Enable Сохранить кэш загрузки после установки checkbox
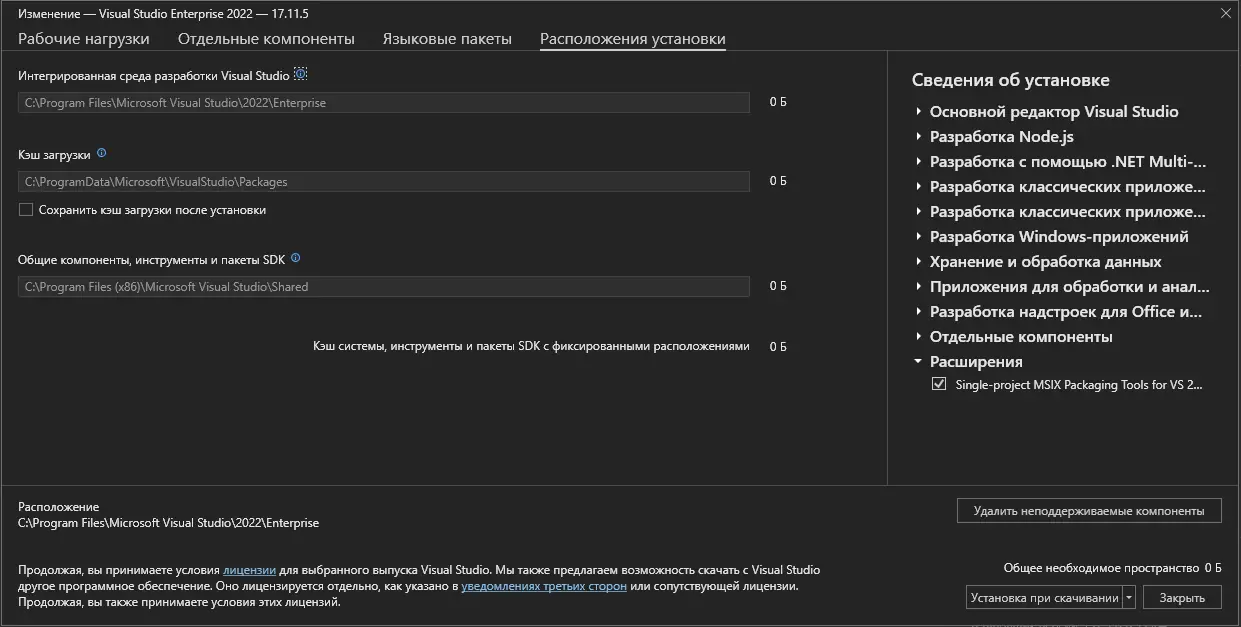This screenshot has width=1241, height=627. [26, 210]
